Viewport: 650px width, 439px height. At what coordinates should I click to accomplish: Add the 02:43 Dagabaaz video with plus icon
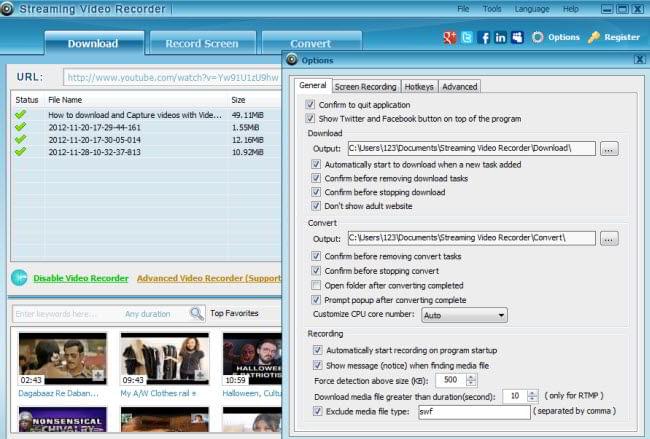[98, 376]
